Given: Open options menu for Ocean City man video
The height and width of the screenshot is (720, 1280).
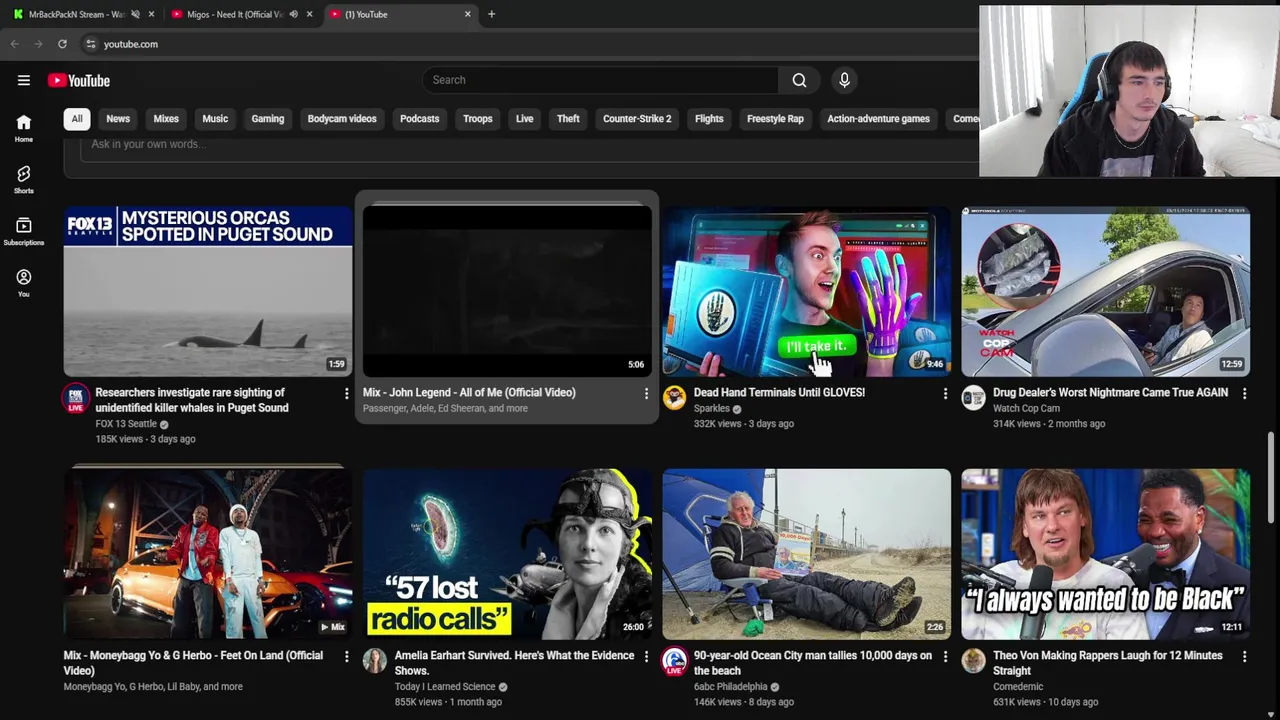Looking at the screenshot, I should click(x=945, y=657).
